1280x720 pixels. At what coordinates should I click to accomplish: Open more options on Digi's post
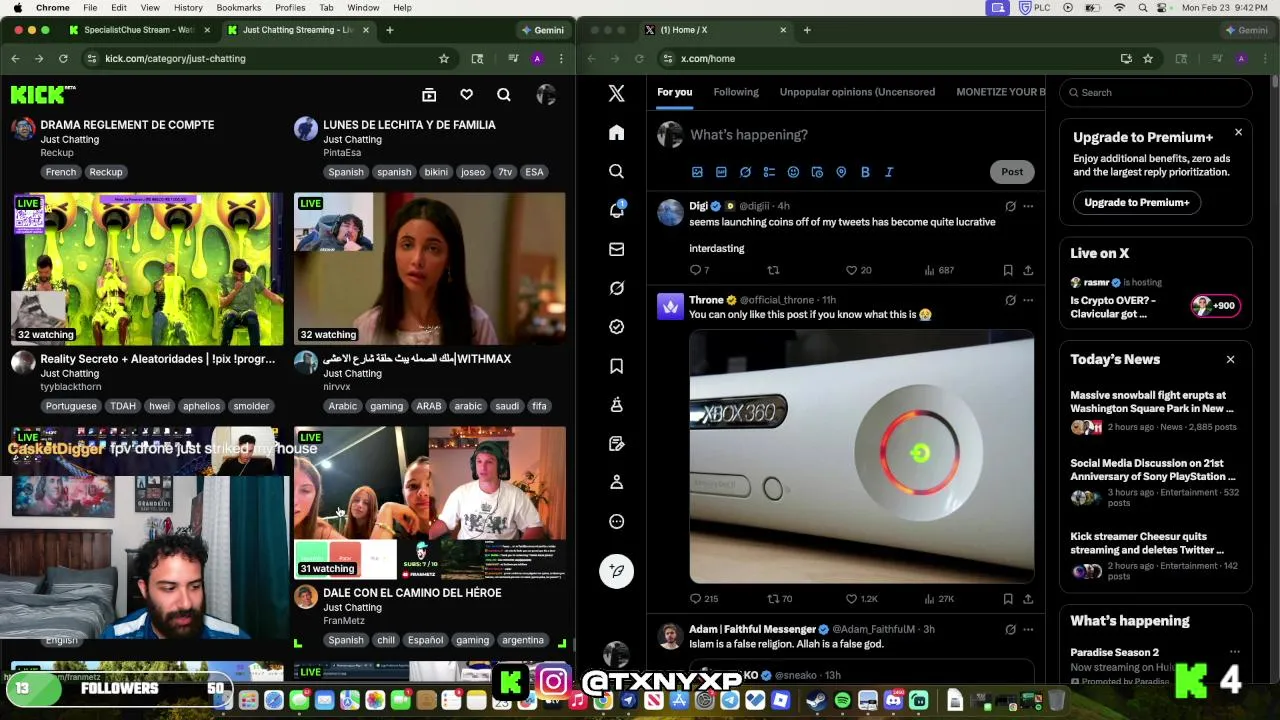pos(1028,206)
